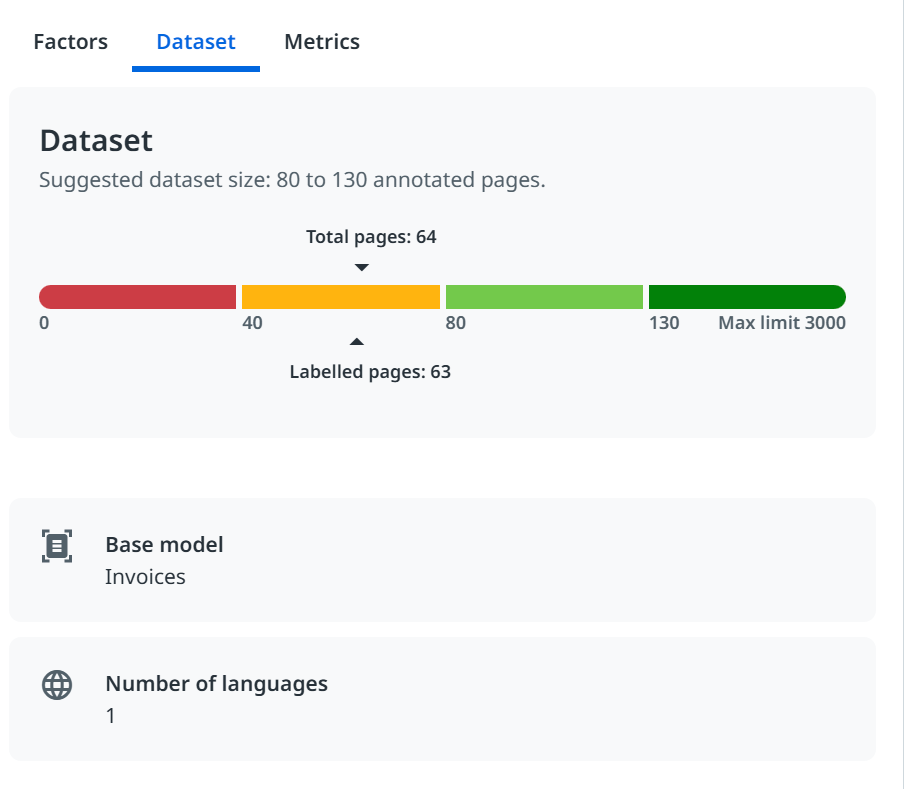Click the Dataset heading in the card
Screen dimensions: 904x789
coord(96,140)
